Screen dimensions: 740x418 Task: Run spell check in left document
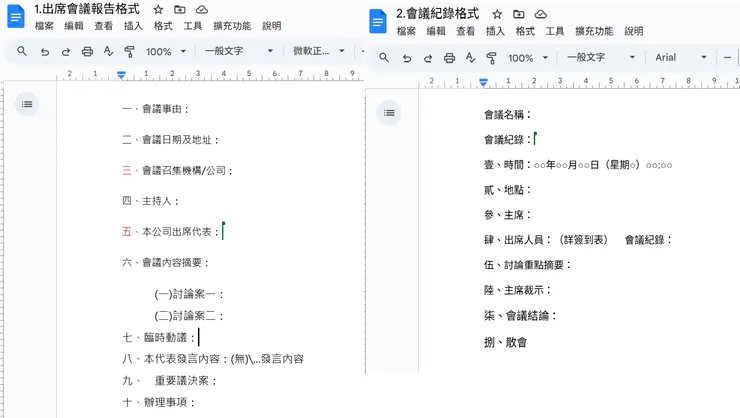(x=109, y=51)
